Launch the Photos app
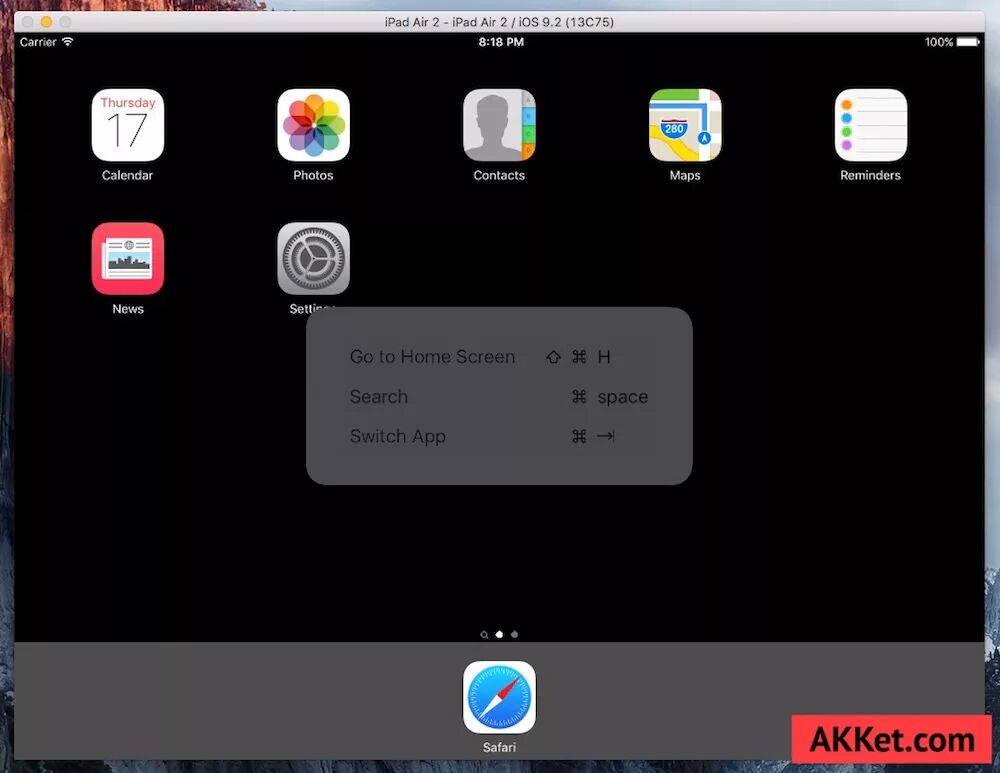 tap(313, 125)
